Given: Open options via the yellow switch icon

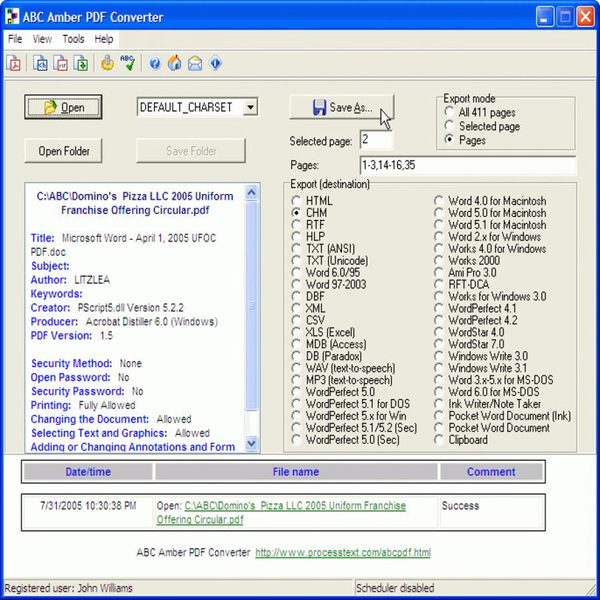Looking at the screenshot, I should point(108,63).
